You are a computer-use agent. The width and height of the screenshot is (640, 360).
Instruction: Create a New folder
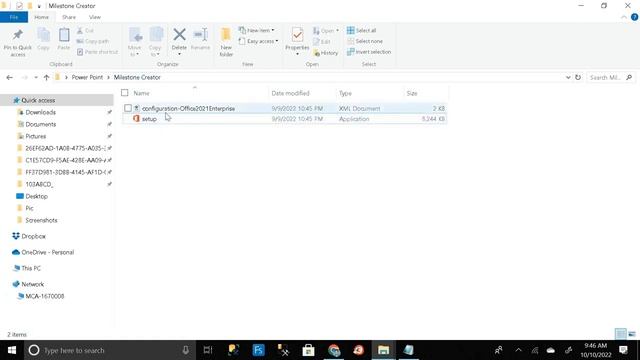(226, 42)
